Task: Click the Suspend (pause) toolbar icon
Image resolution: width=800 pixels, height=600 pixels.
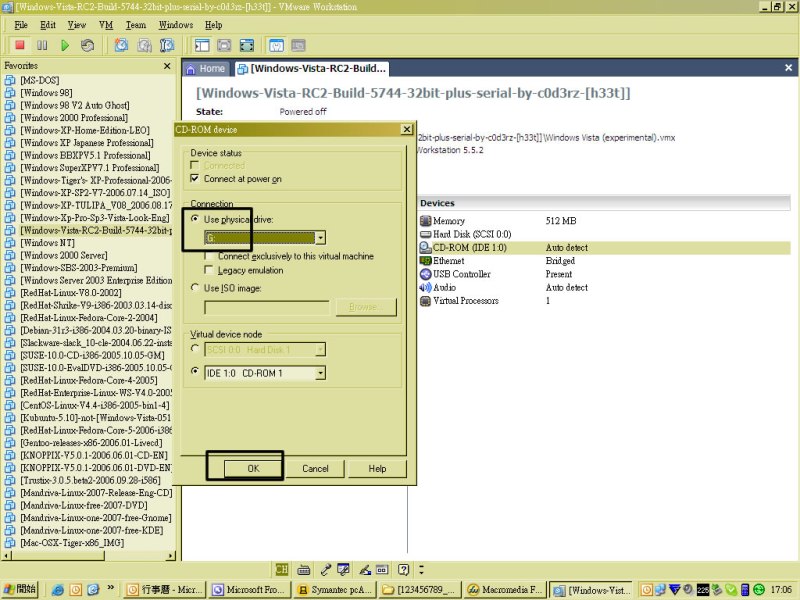Action: click(x=42, y=45)
